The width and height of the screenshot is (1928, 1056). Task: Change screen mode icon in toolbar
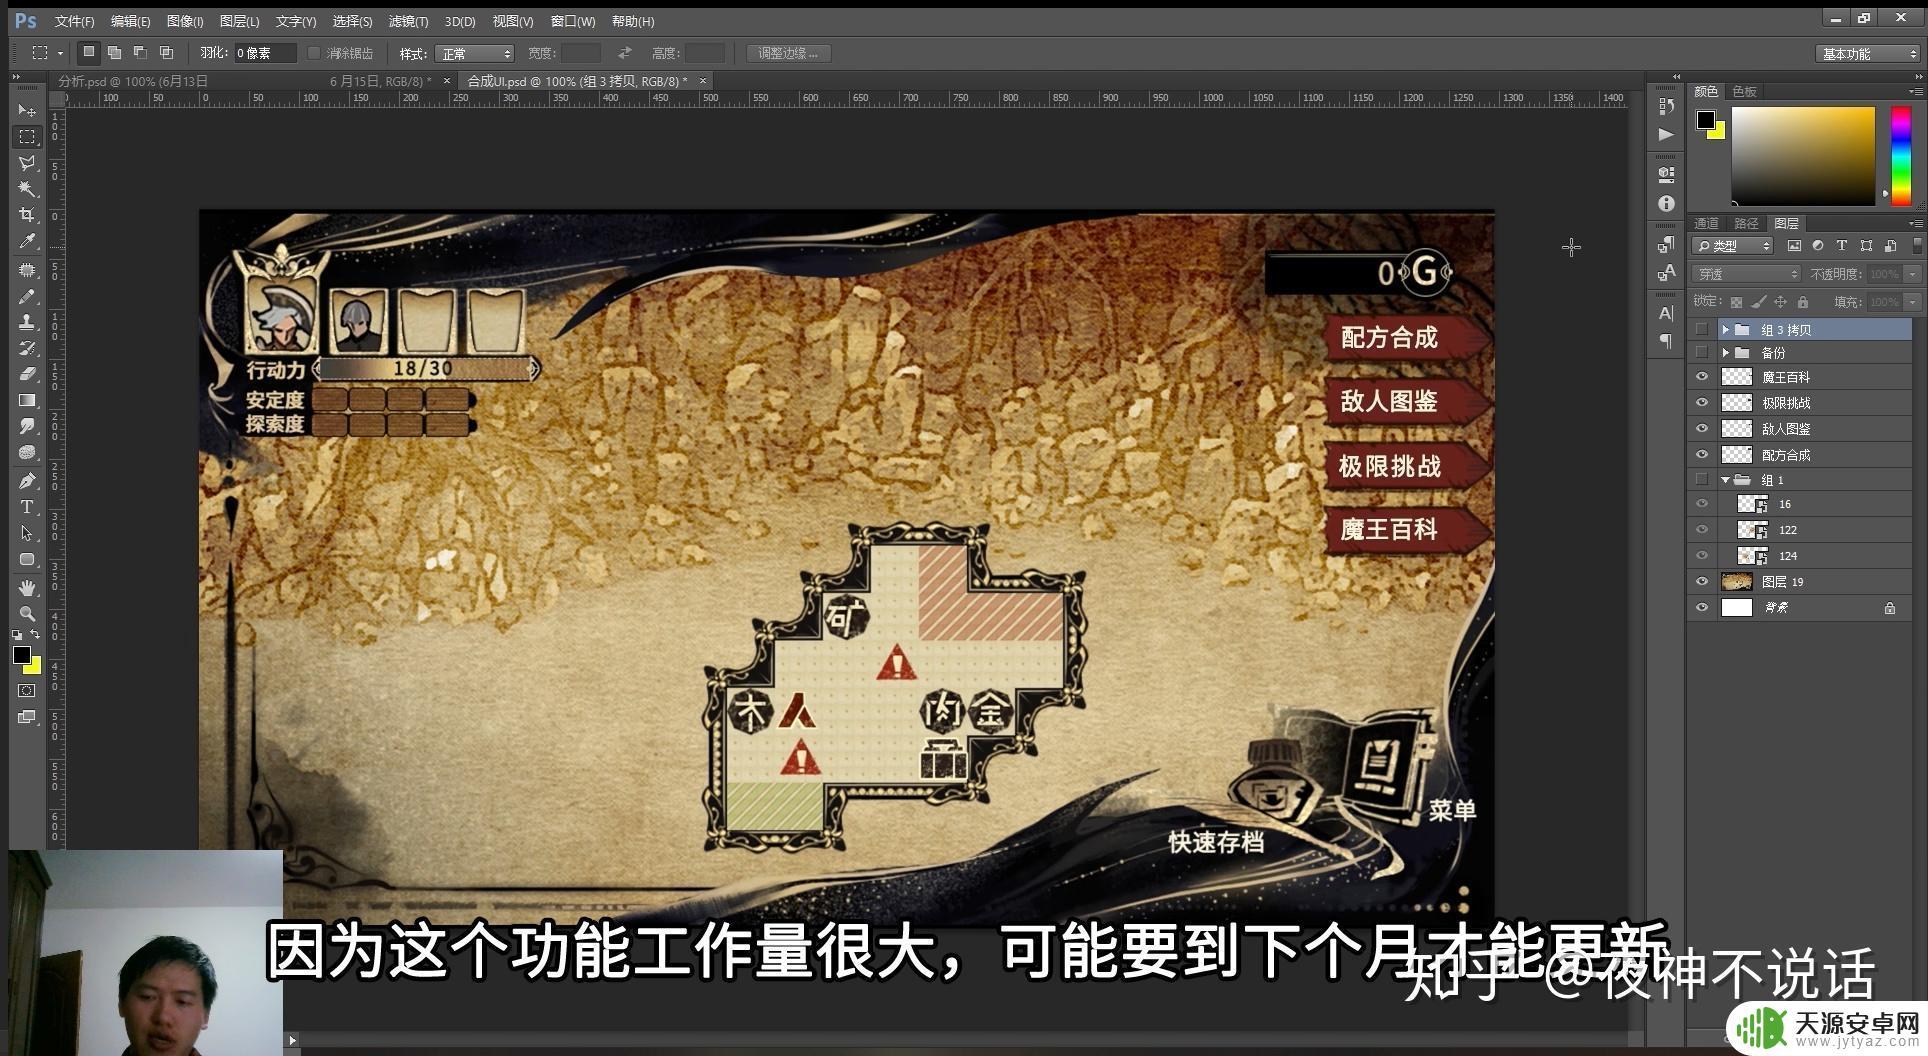click(x=27, y=717)
